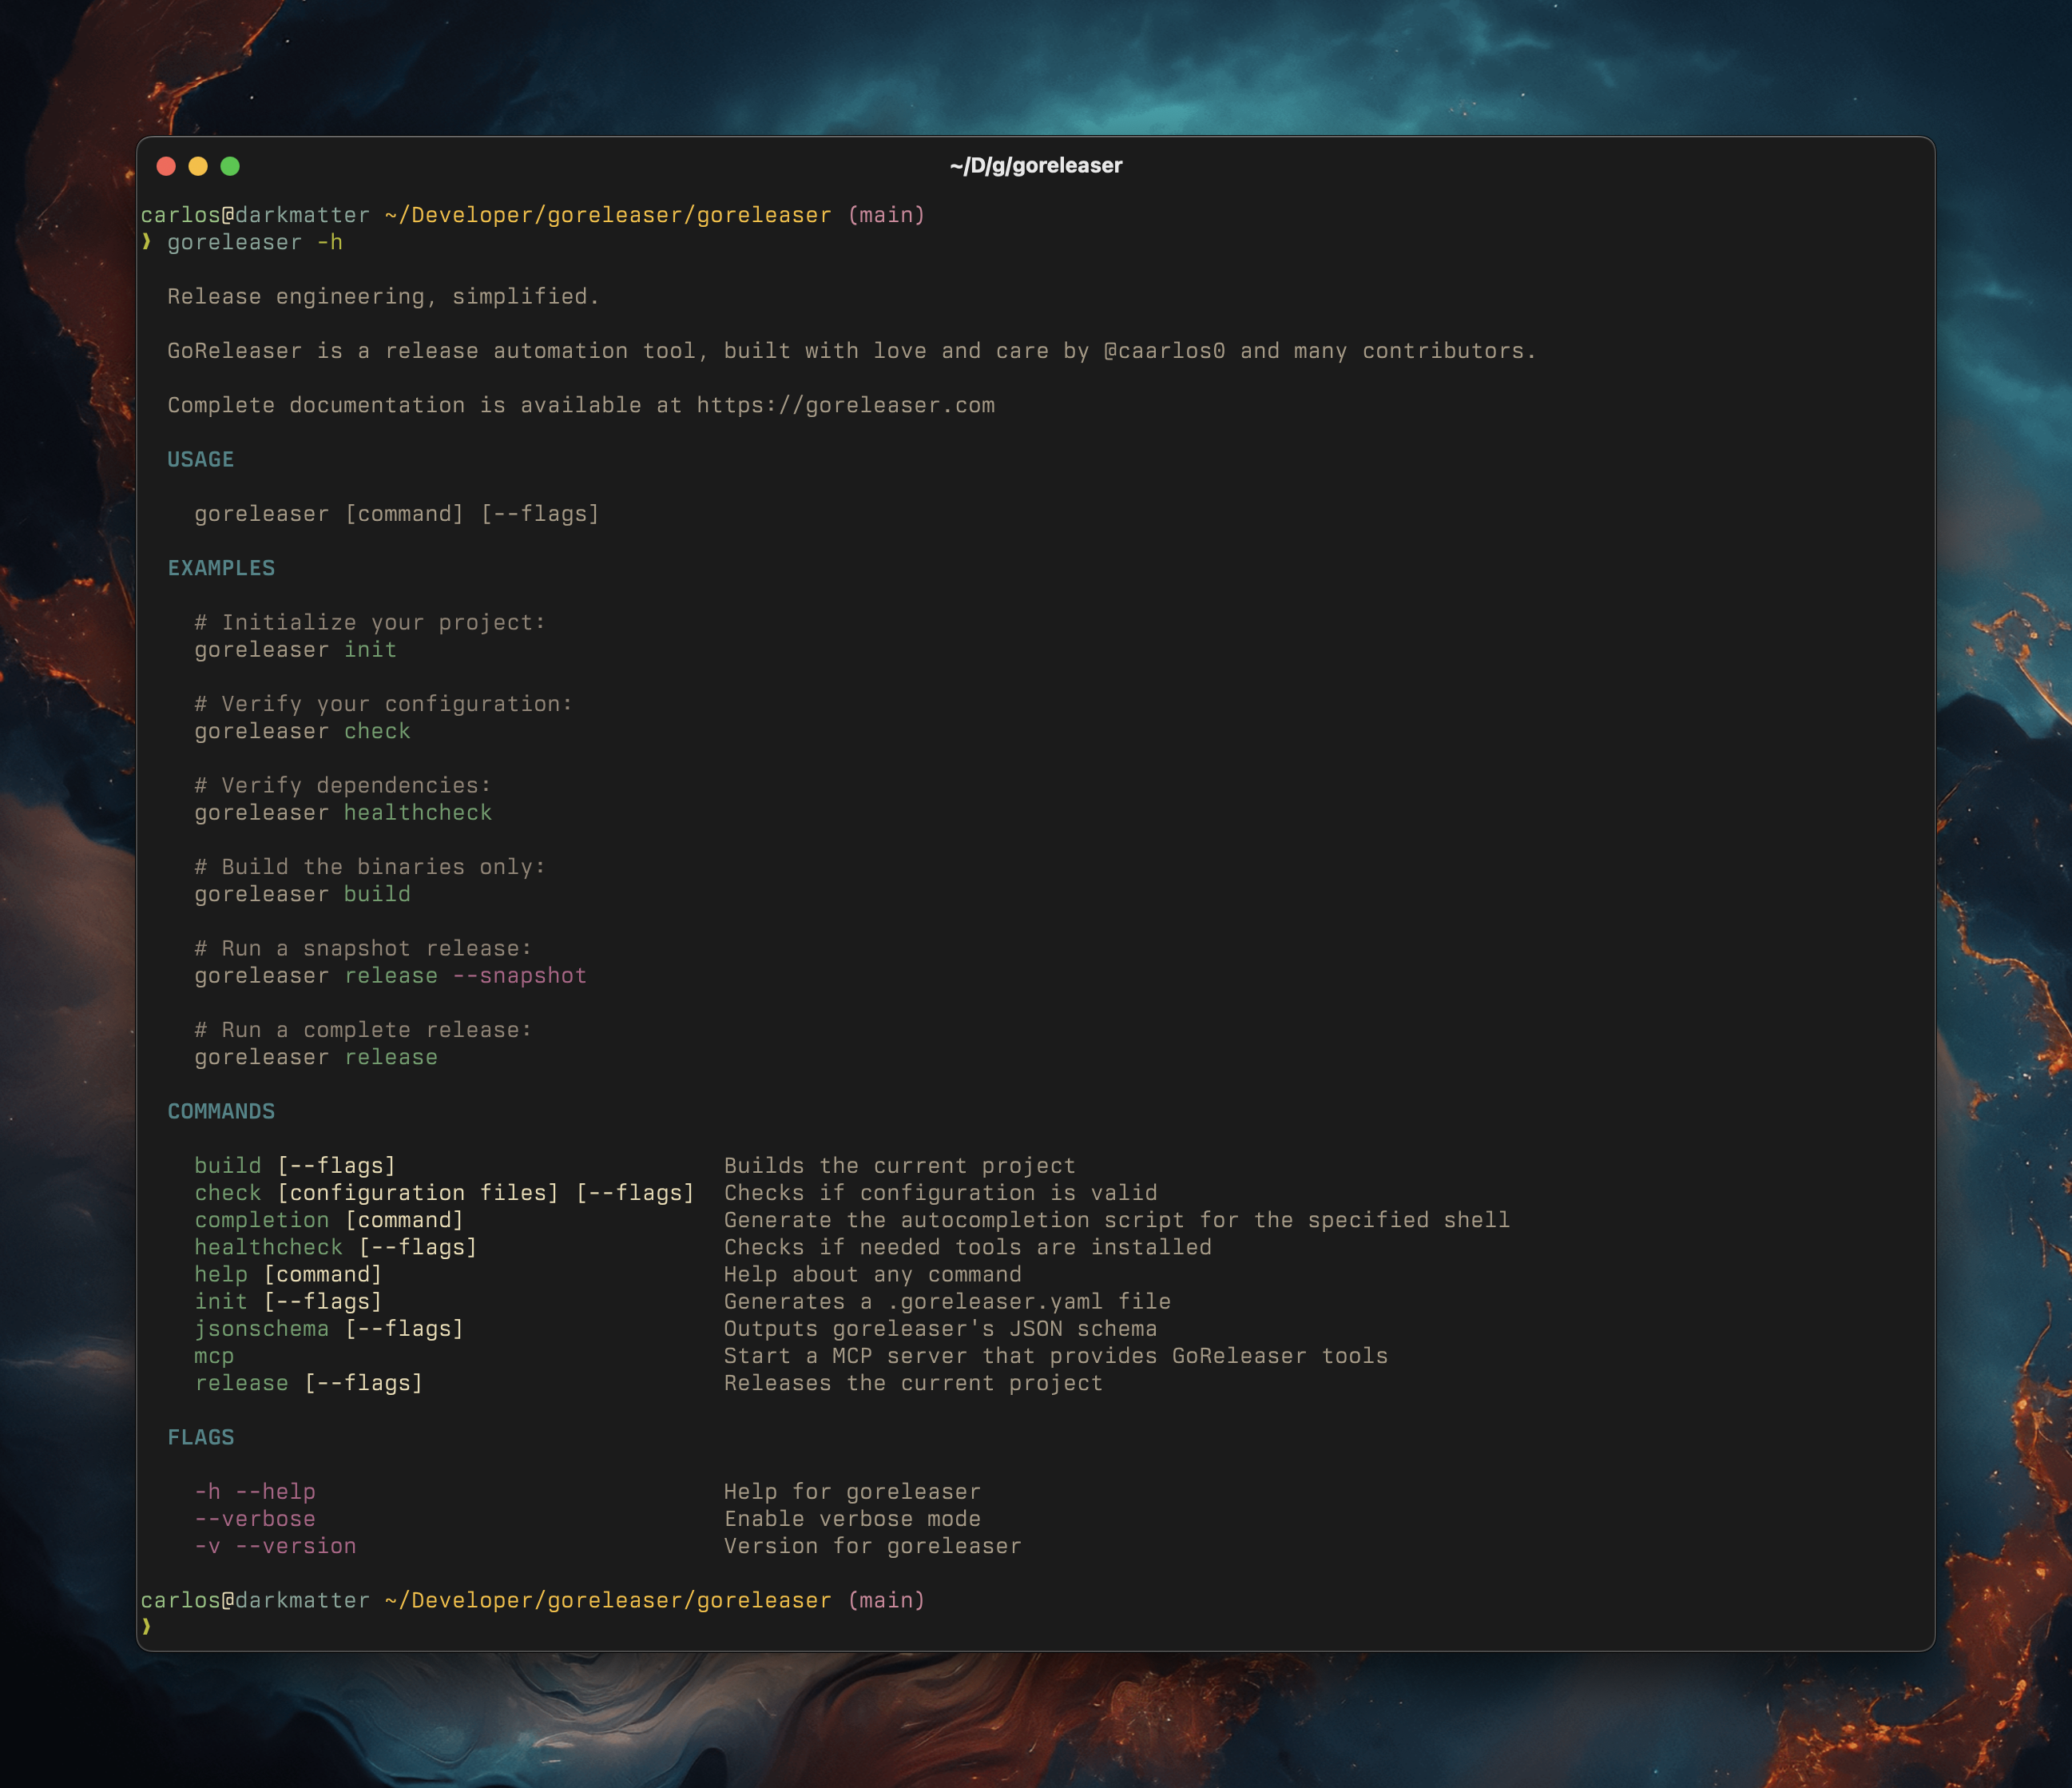Click the --snapshot flag in release example
Viewport: 2072px width, 1788px height.
point(519,975)
